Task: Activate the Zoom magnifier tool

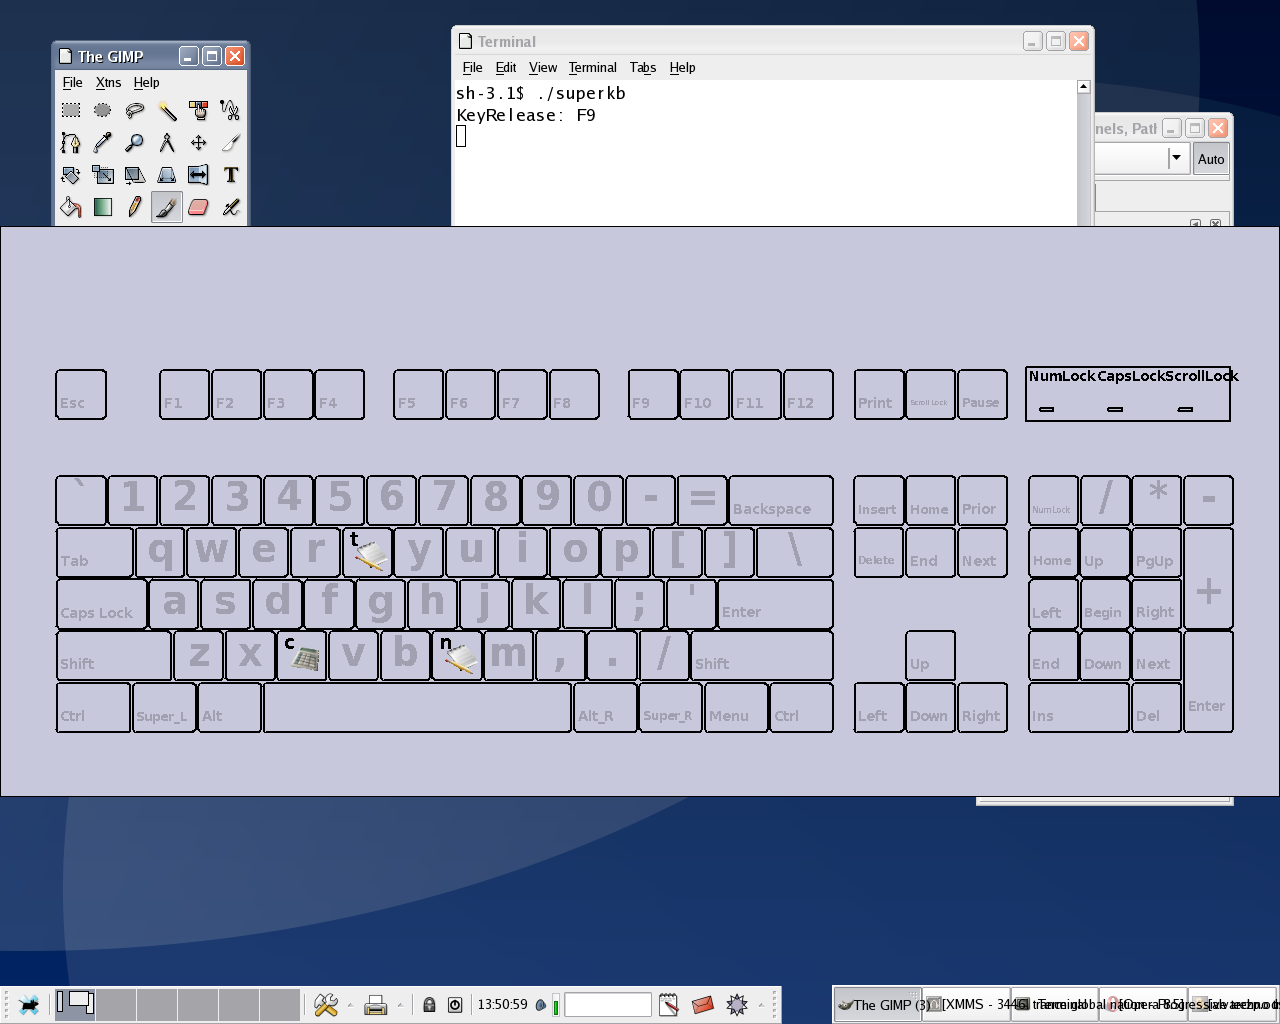Action: (135, 143)
